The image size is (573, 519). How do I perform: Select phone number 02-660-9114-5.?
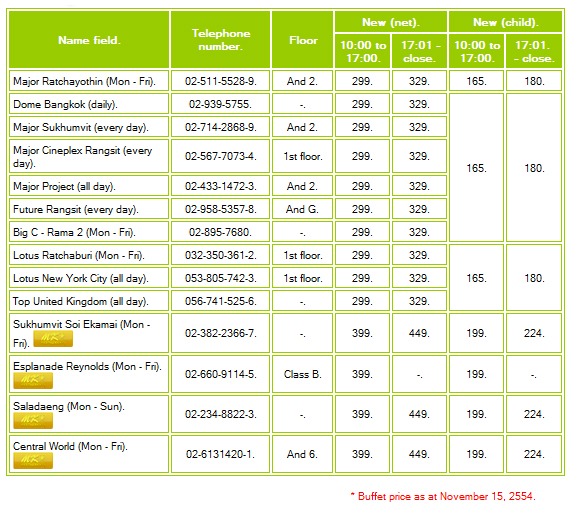click(221, 374)
